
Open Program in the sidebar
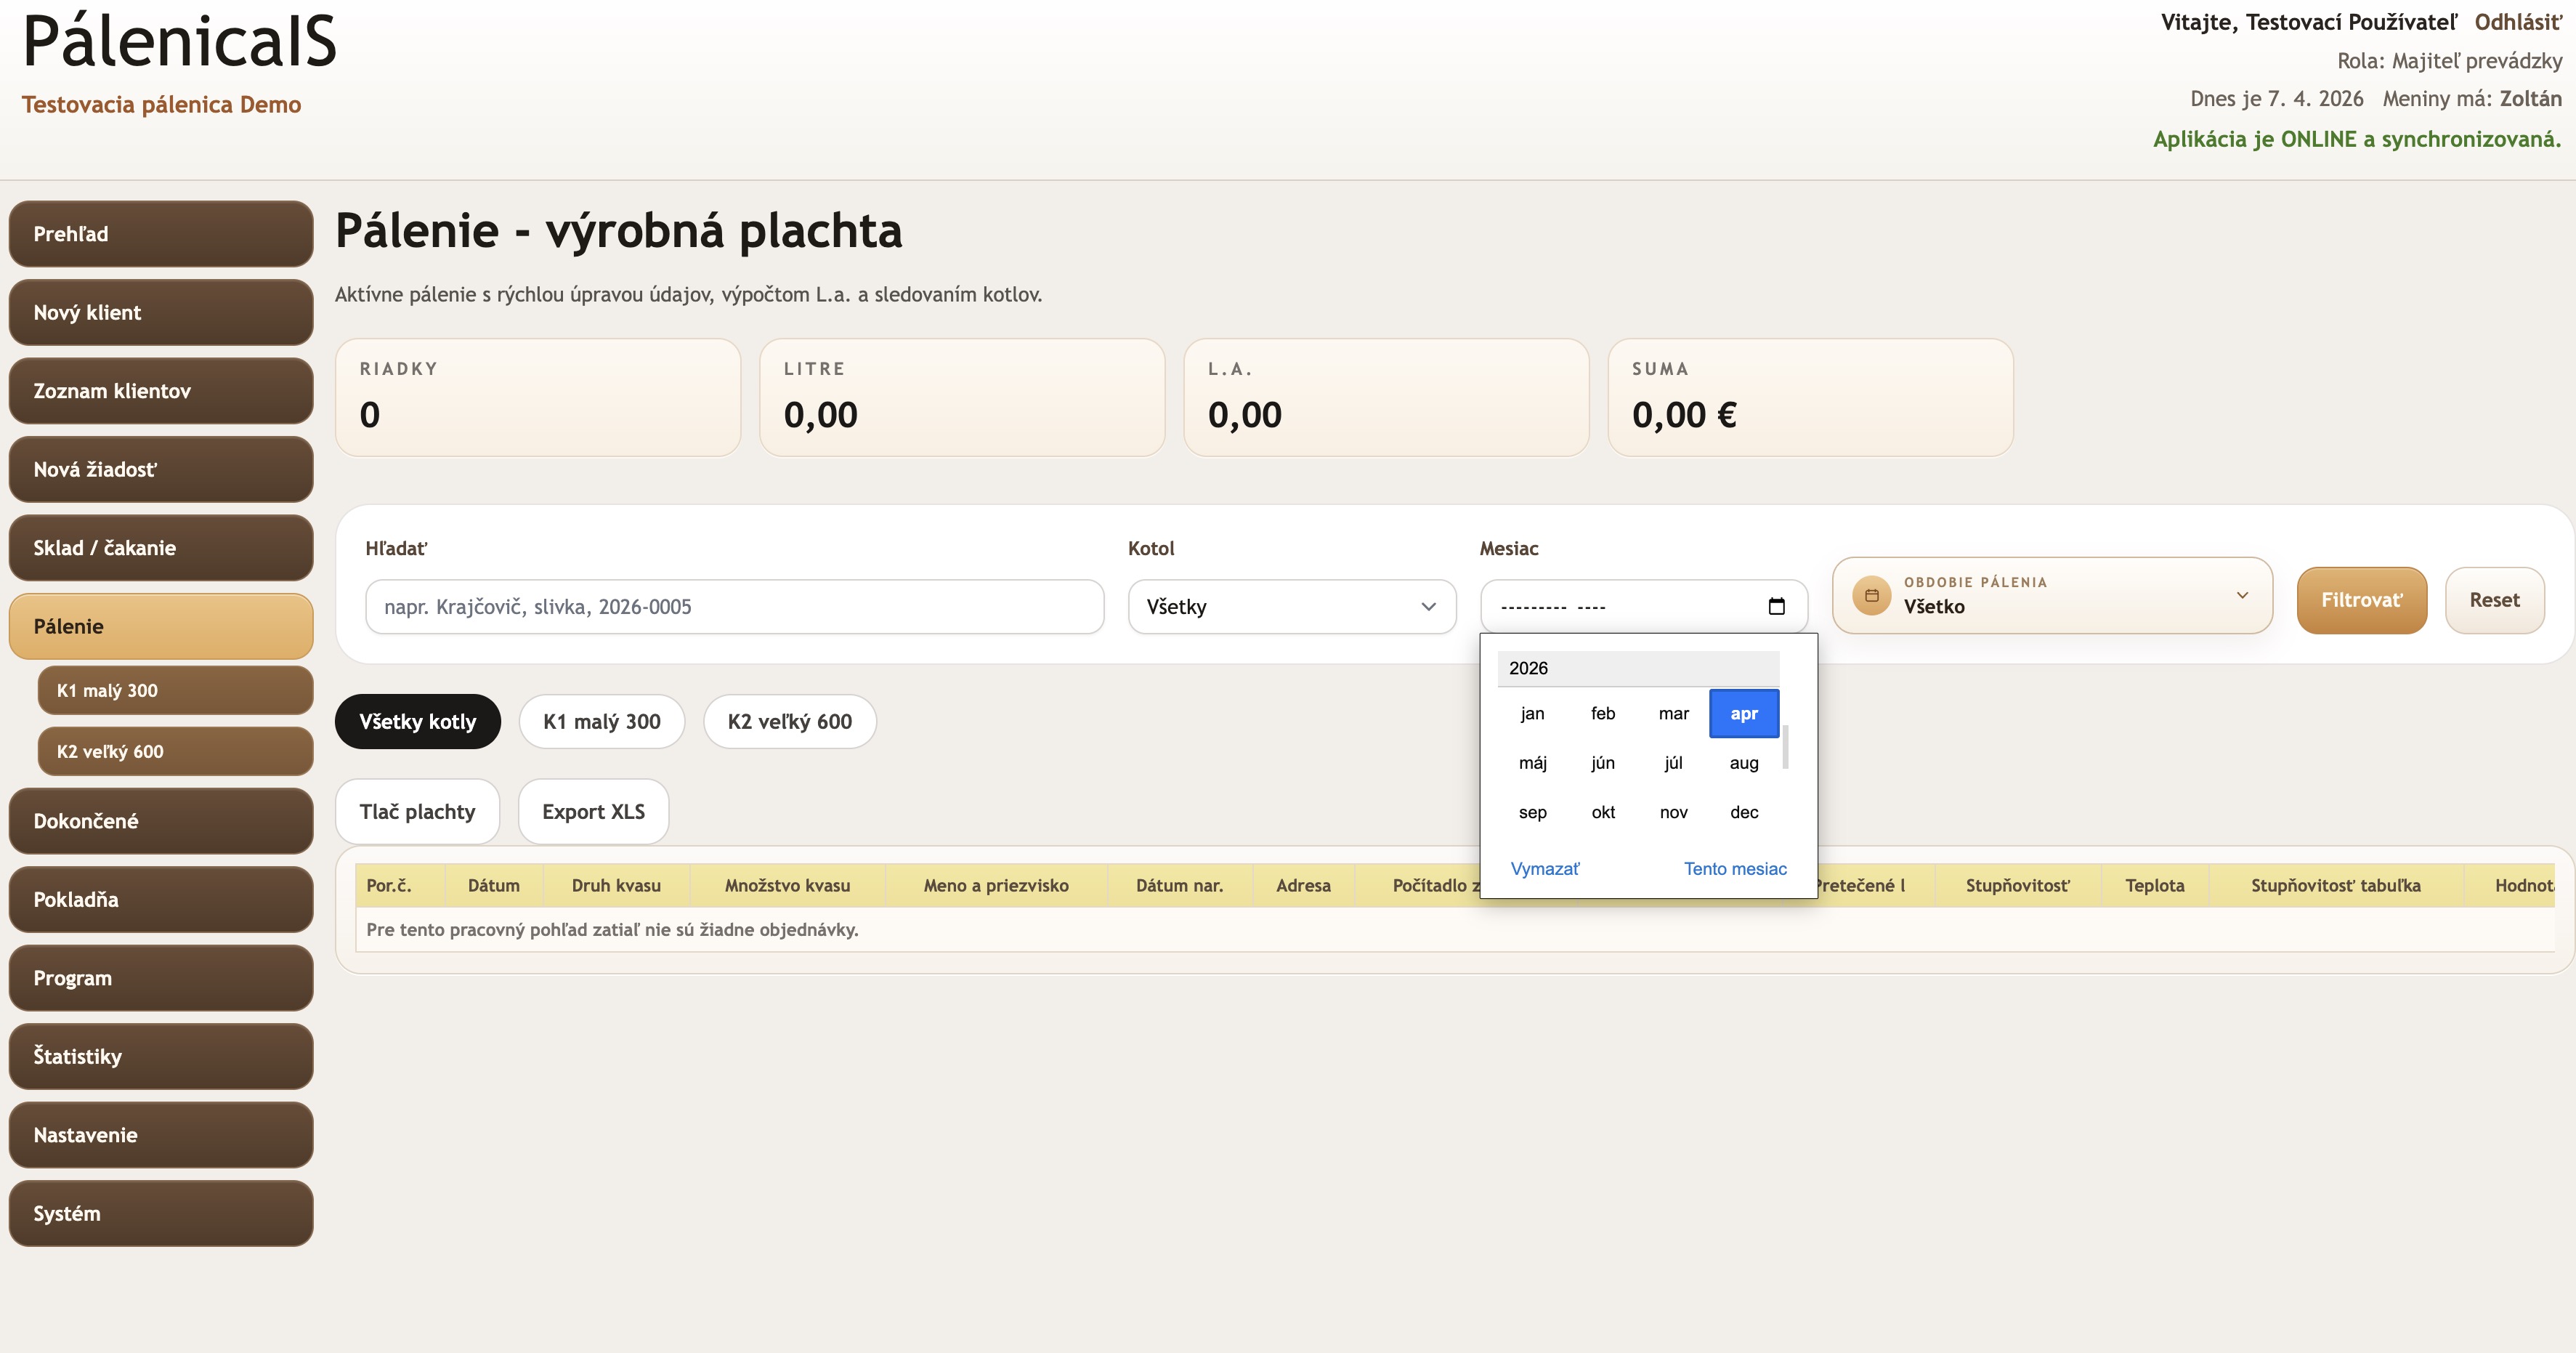161,977
